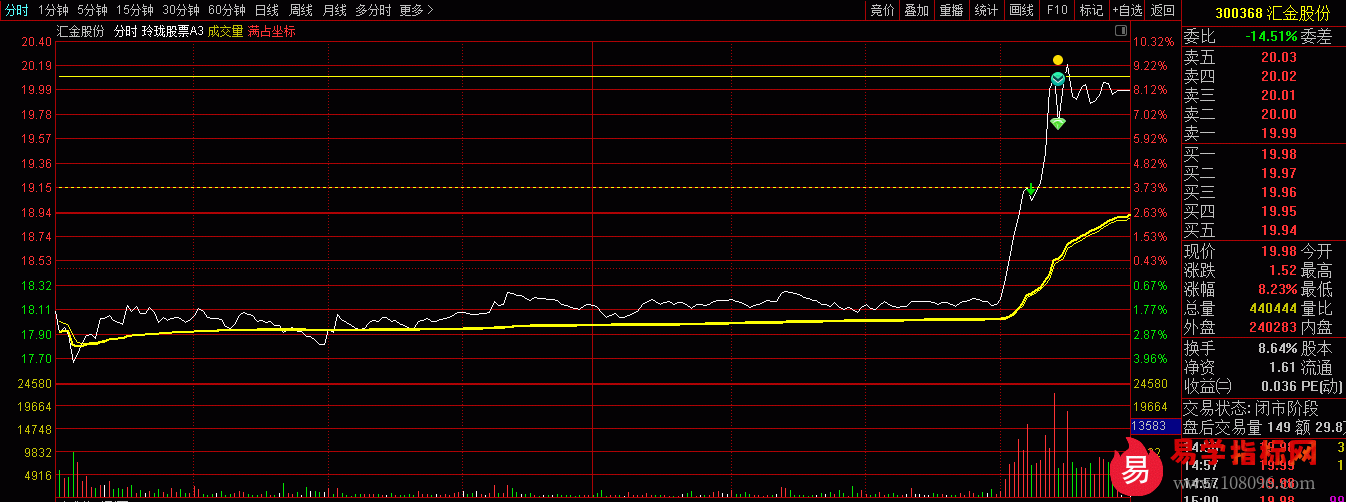Click the green diamond signal marker
This screenshot has width=1346, height=502.
[x=1058, y=123]
